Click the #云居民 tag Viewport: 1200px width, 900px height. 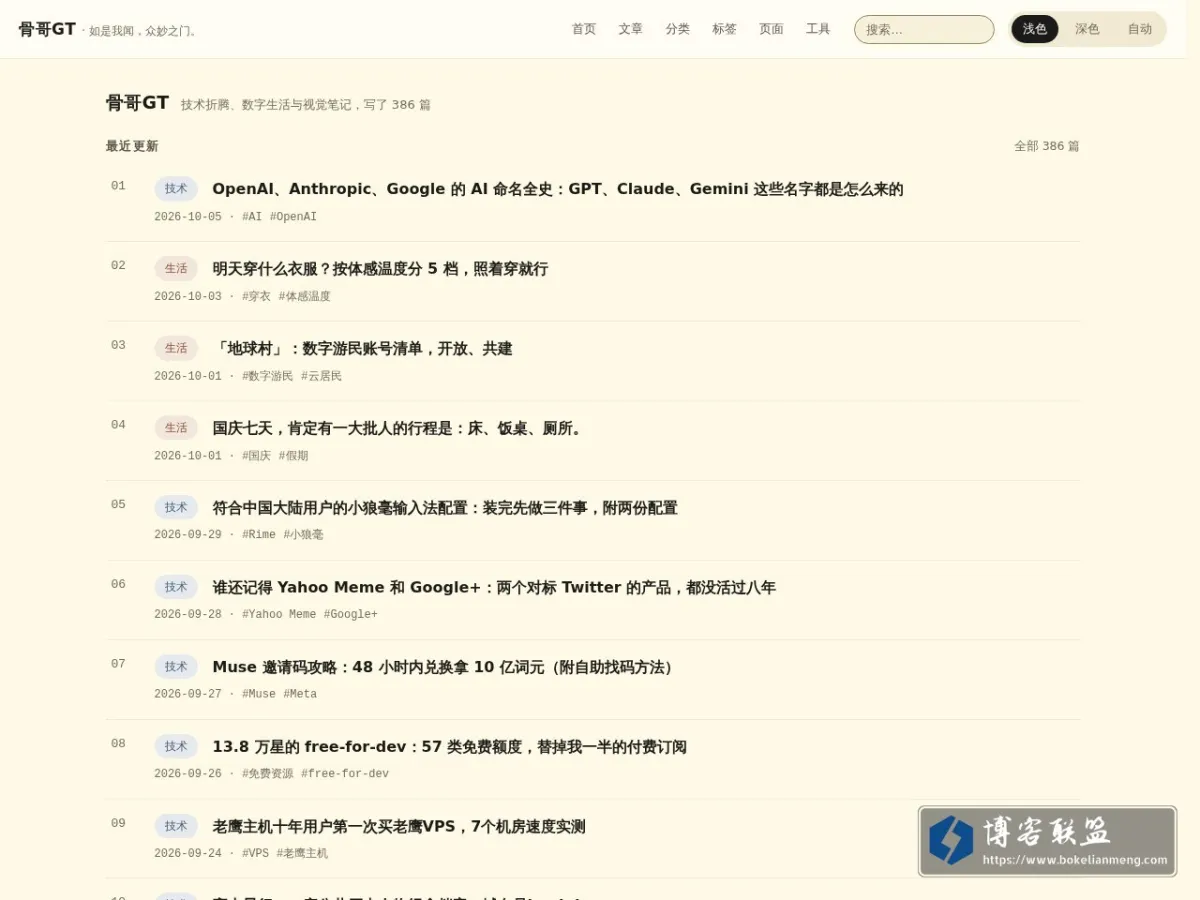[322, 376]
